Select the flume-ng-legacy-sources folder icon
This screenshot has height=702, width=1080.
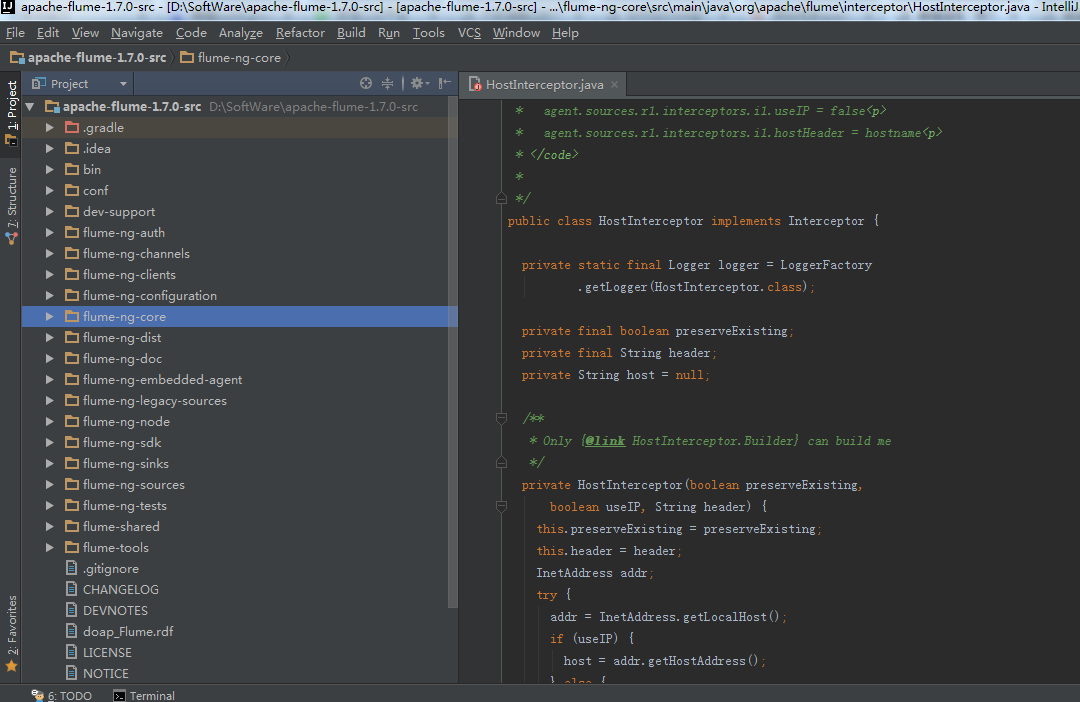click(x=72, y=400)
